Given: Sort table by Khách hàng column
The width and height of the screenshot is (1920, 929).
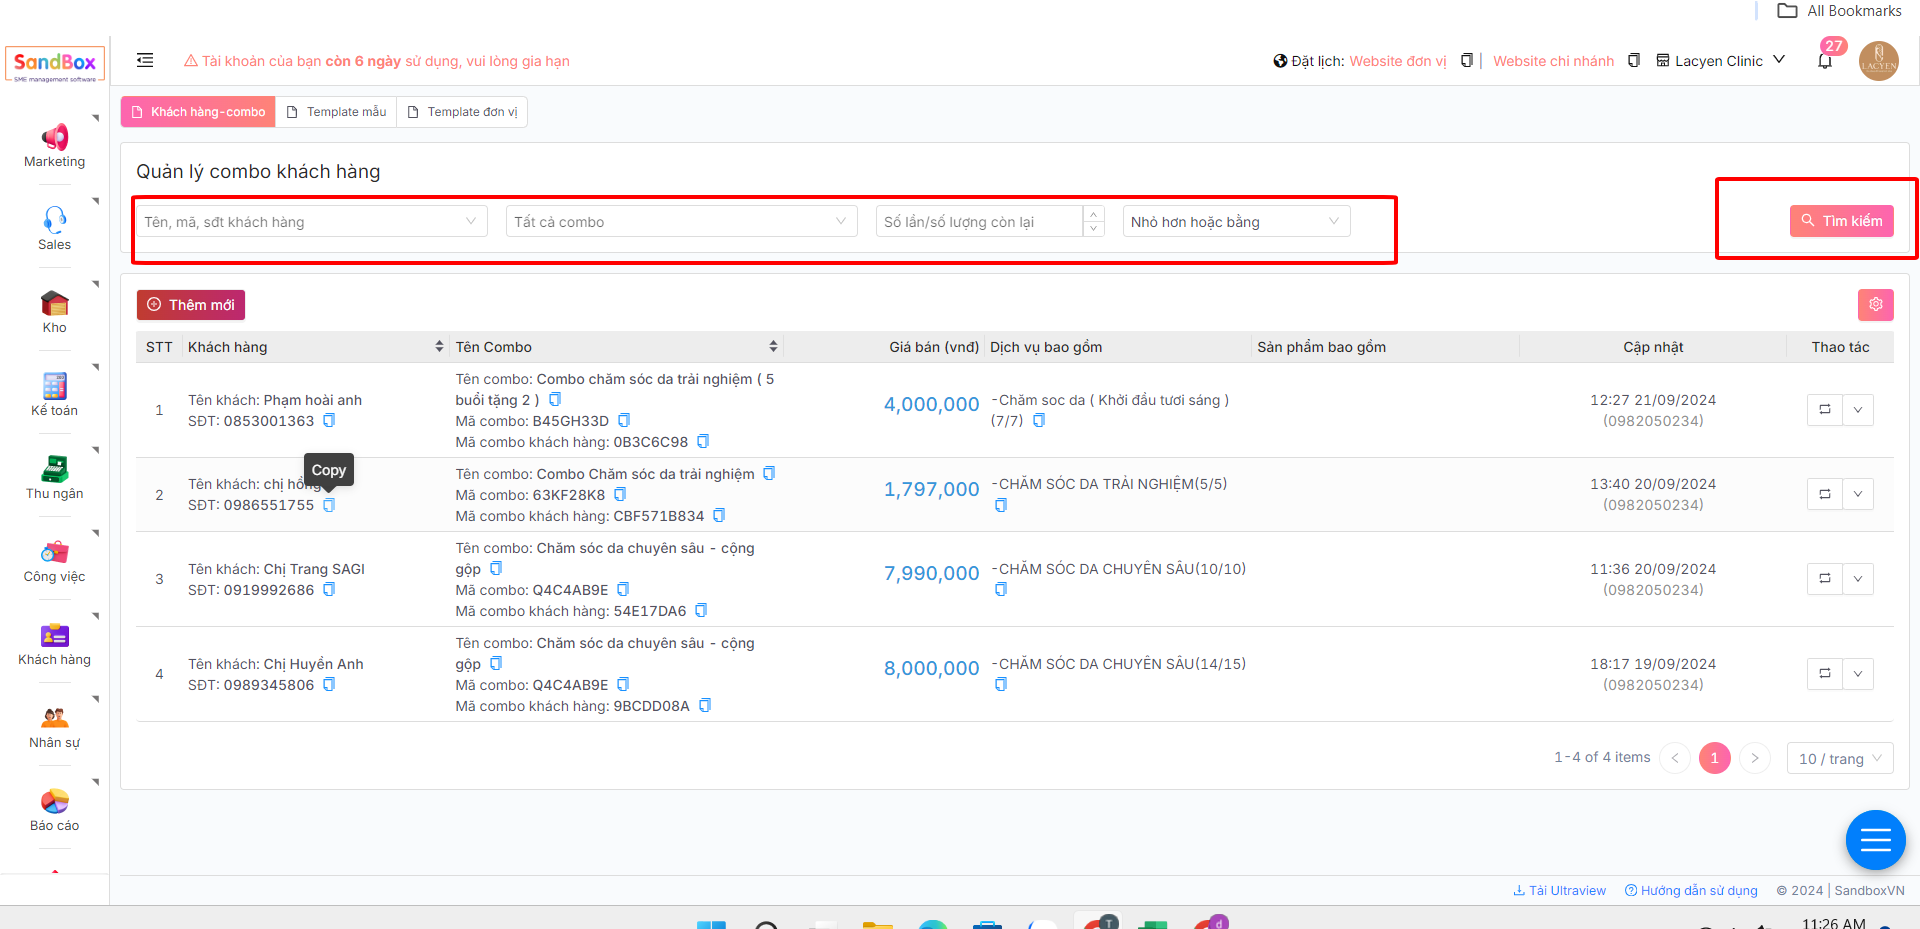Looking at the screenshot, I should pos(439,347).
